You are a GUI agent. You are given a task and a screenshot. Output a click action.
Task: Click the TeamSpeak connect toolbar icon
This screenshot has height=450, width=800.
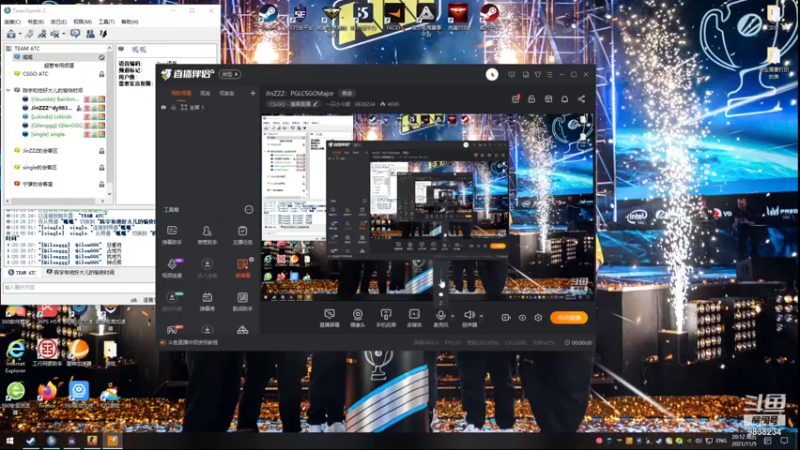[11, 34]
